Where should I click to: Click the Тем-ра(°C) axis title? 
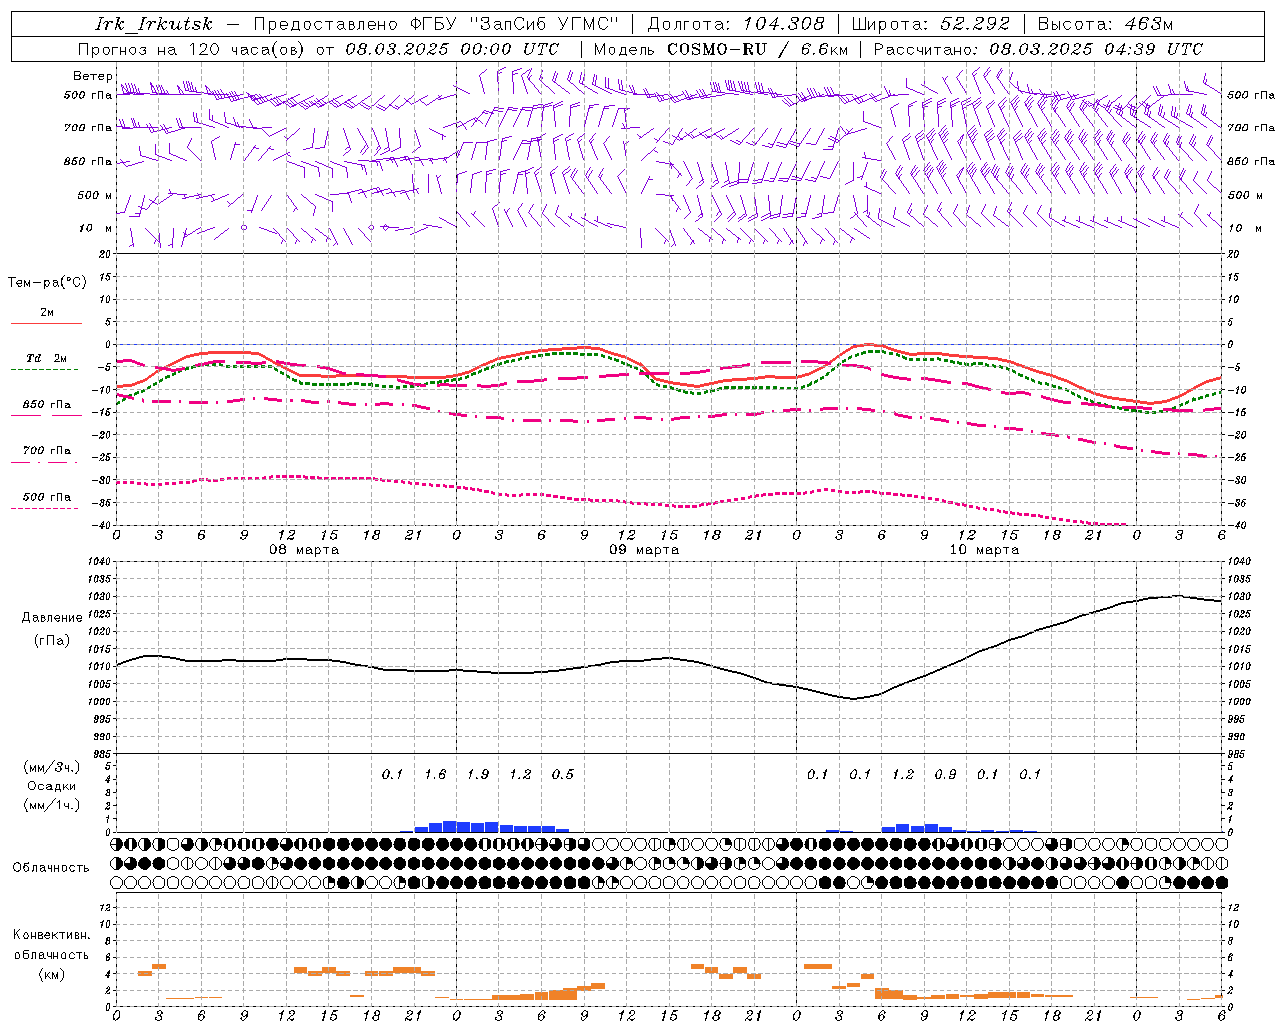click(x=47, y=283)
